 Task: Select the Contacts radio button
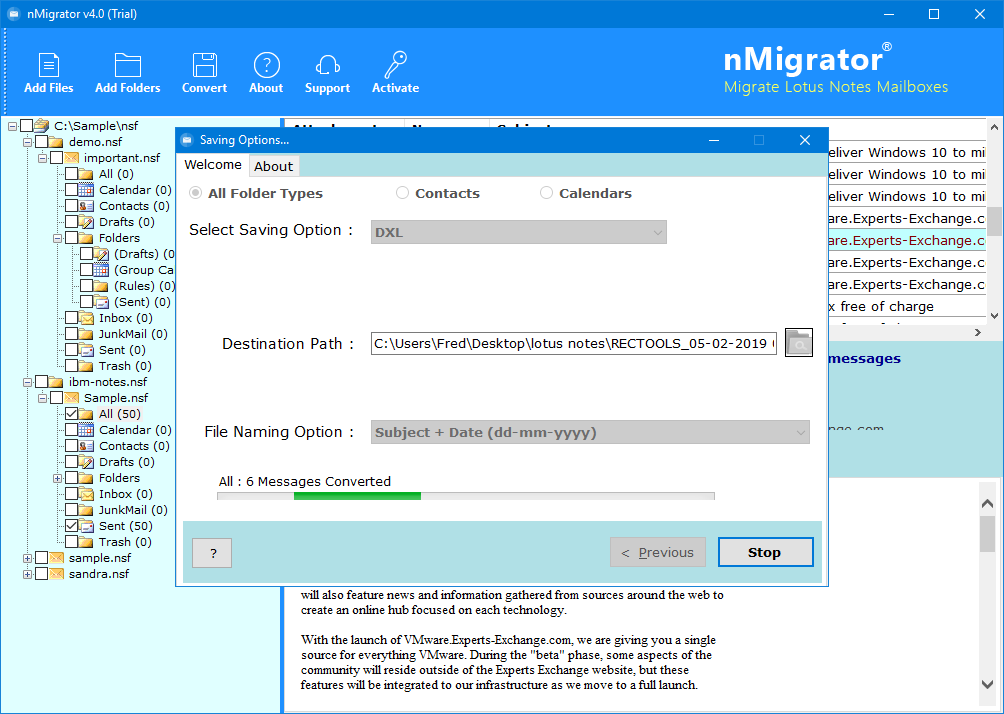pyautogui.click(x=402, y=193)
